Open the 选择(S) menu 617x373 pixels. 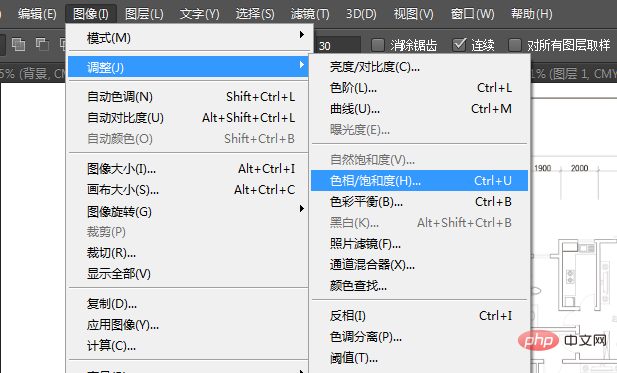(x=255, y=14)
